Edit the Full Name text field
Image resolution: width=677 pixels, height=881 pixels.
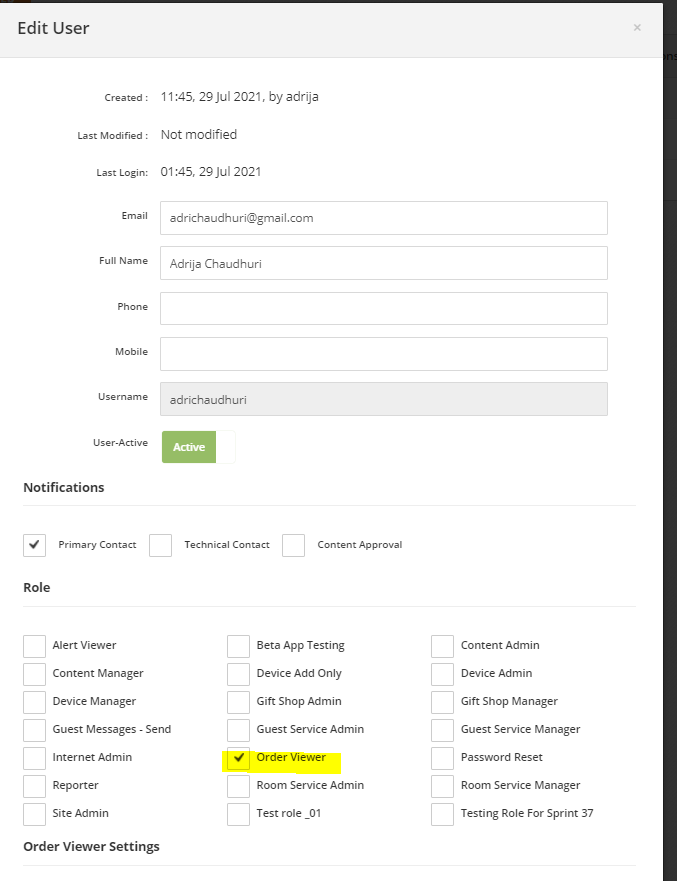coord(384,263)
